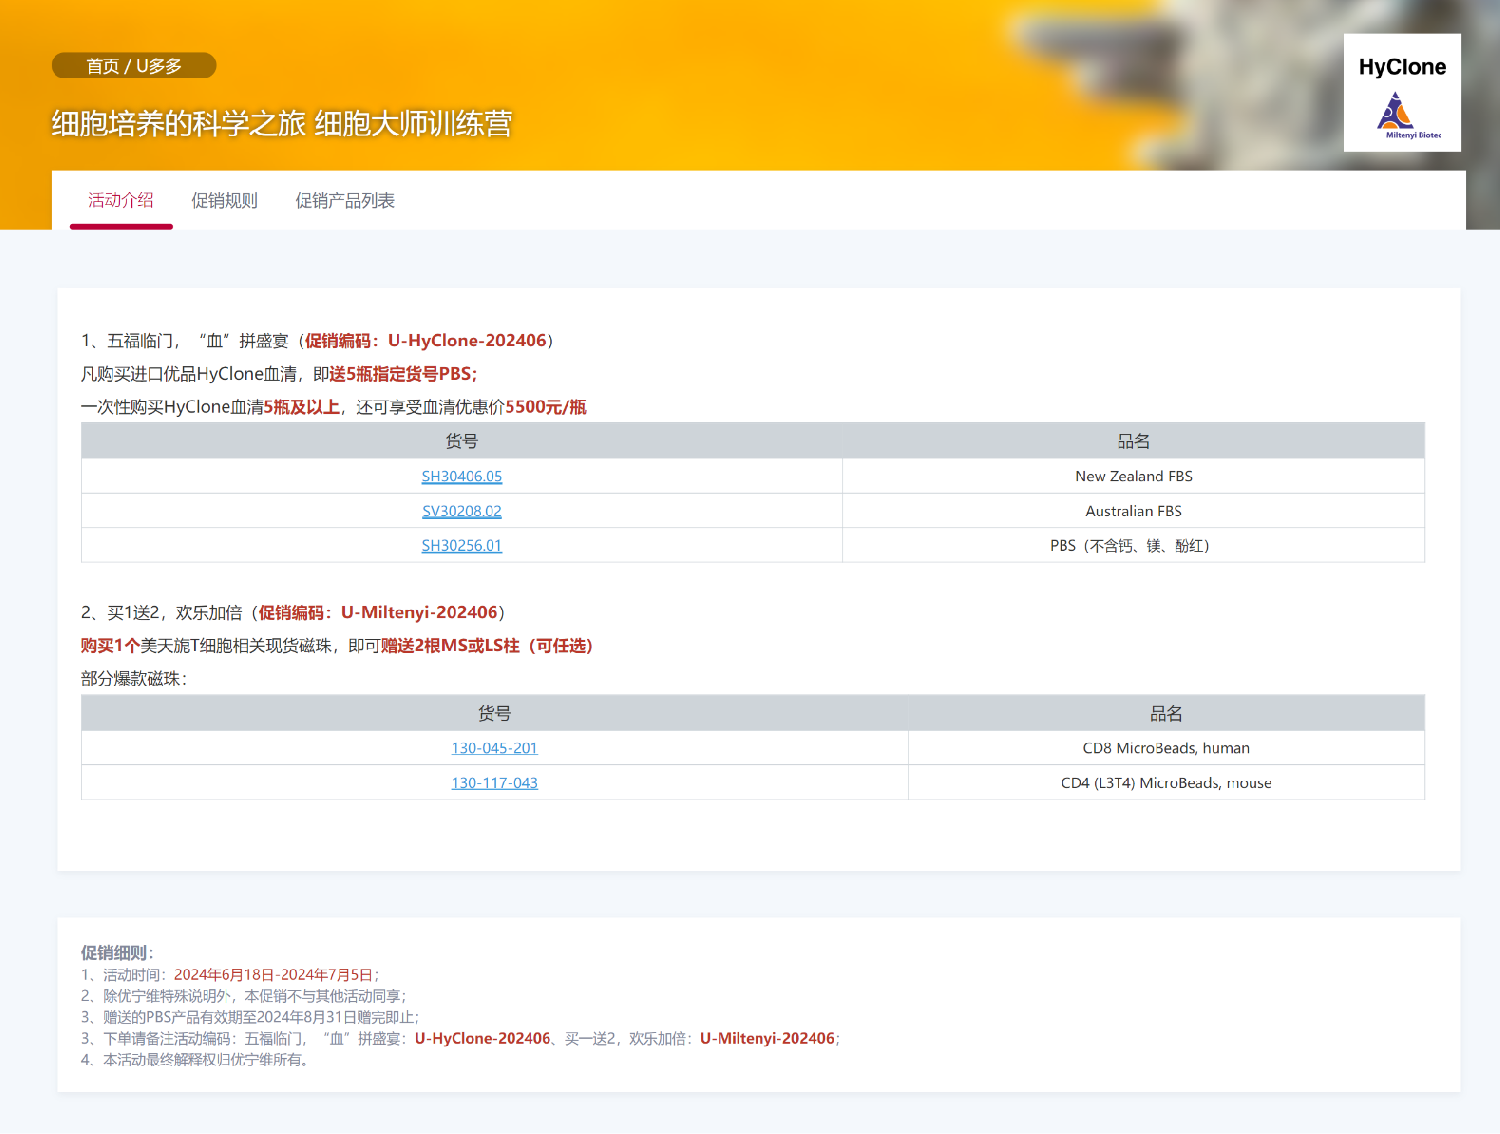
Task: Click the 送5瓶指定货号PBS text
Action: (403, 374)
